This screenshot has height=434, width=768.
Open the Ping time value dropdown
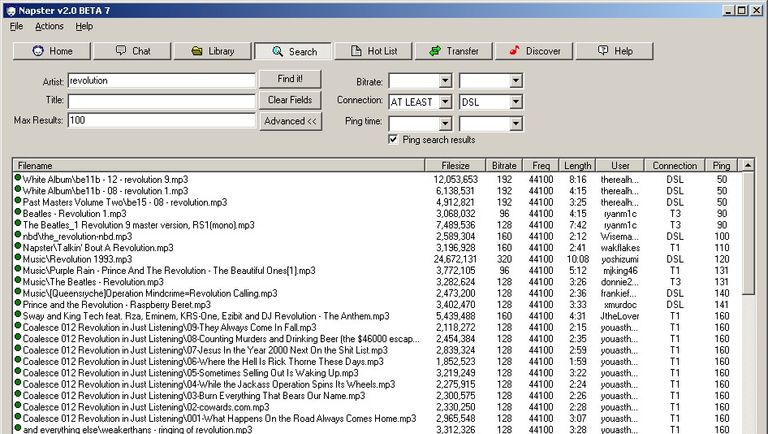click(x=515, y=123)
